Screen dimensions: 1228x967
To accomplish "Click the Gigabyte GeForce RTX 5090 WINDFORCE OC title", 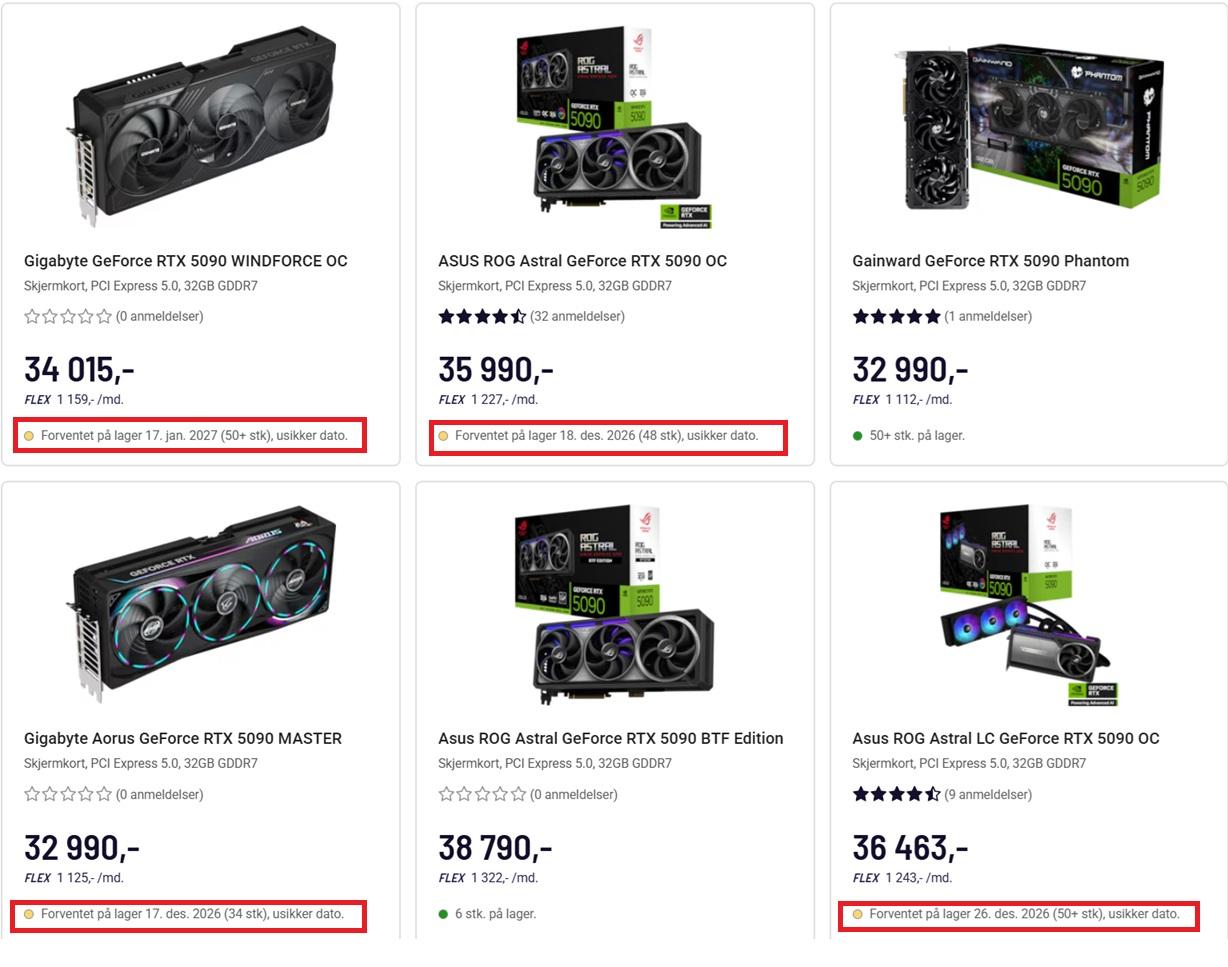I will [x=186, y=261].
